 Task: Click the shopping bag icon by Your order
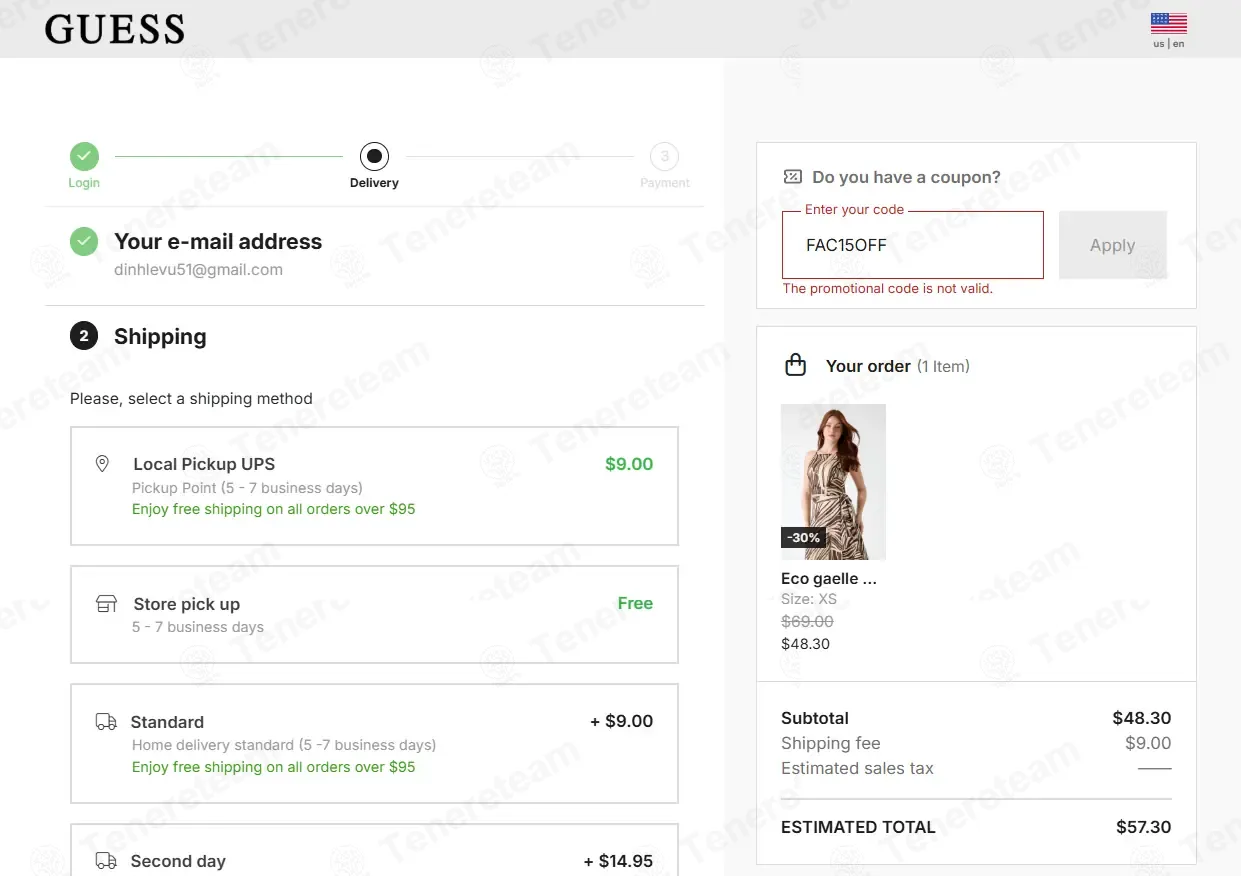click(796, 365)
